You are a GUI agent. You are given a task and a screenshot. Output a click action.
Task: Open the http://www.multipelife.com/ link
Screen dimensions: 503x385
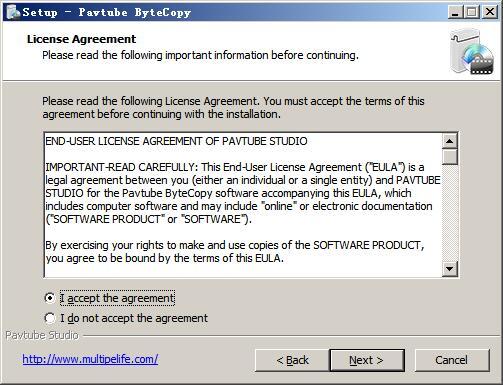point(90,359)
